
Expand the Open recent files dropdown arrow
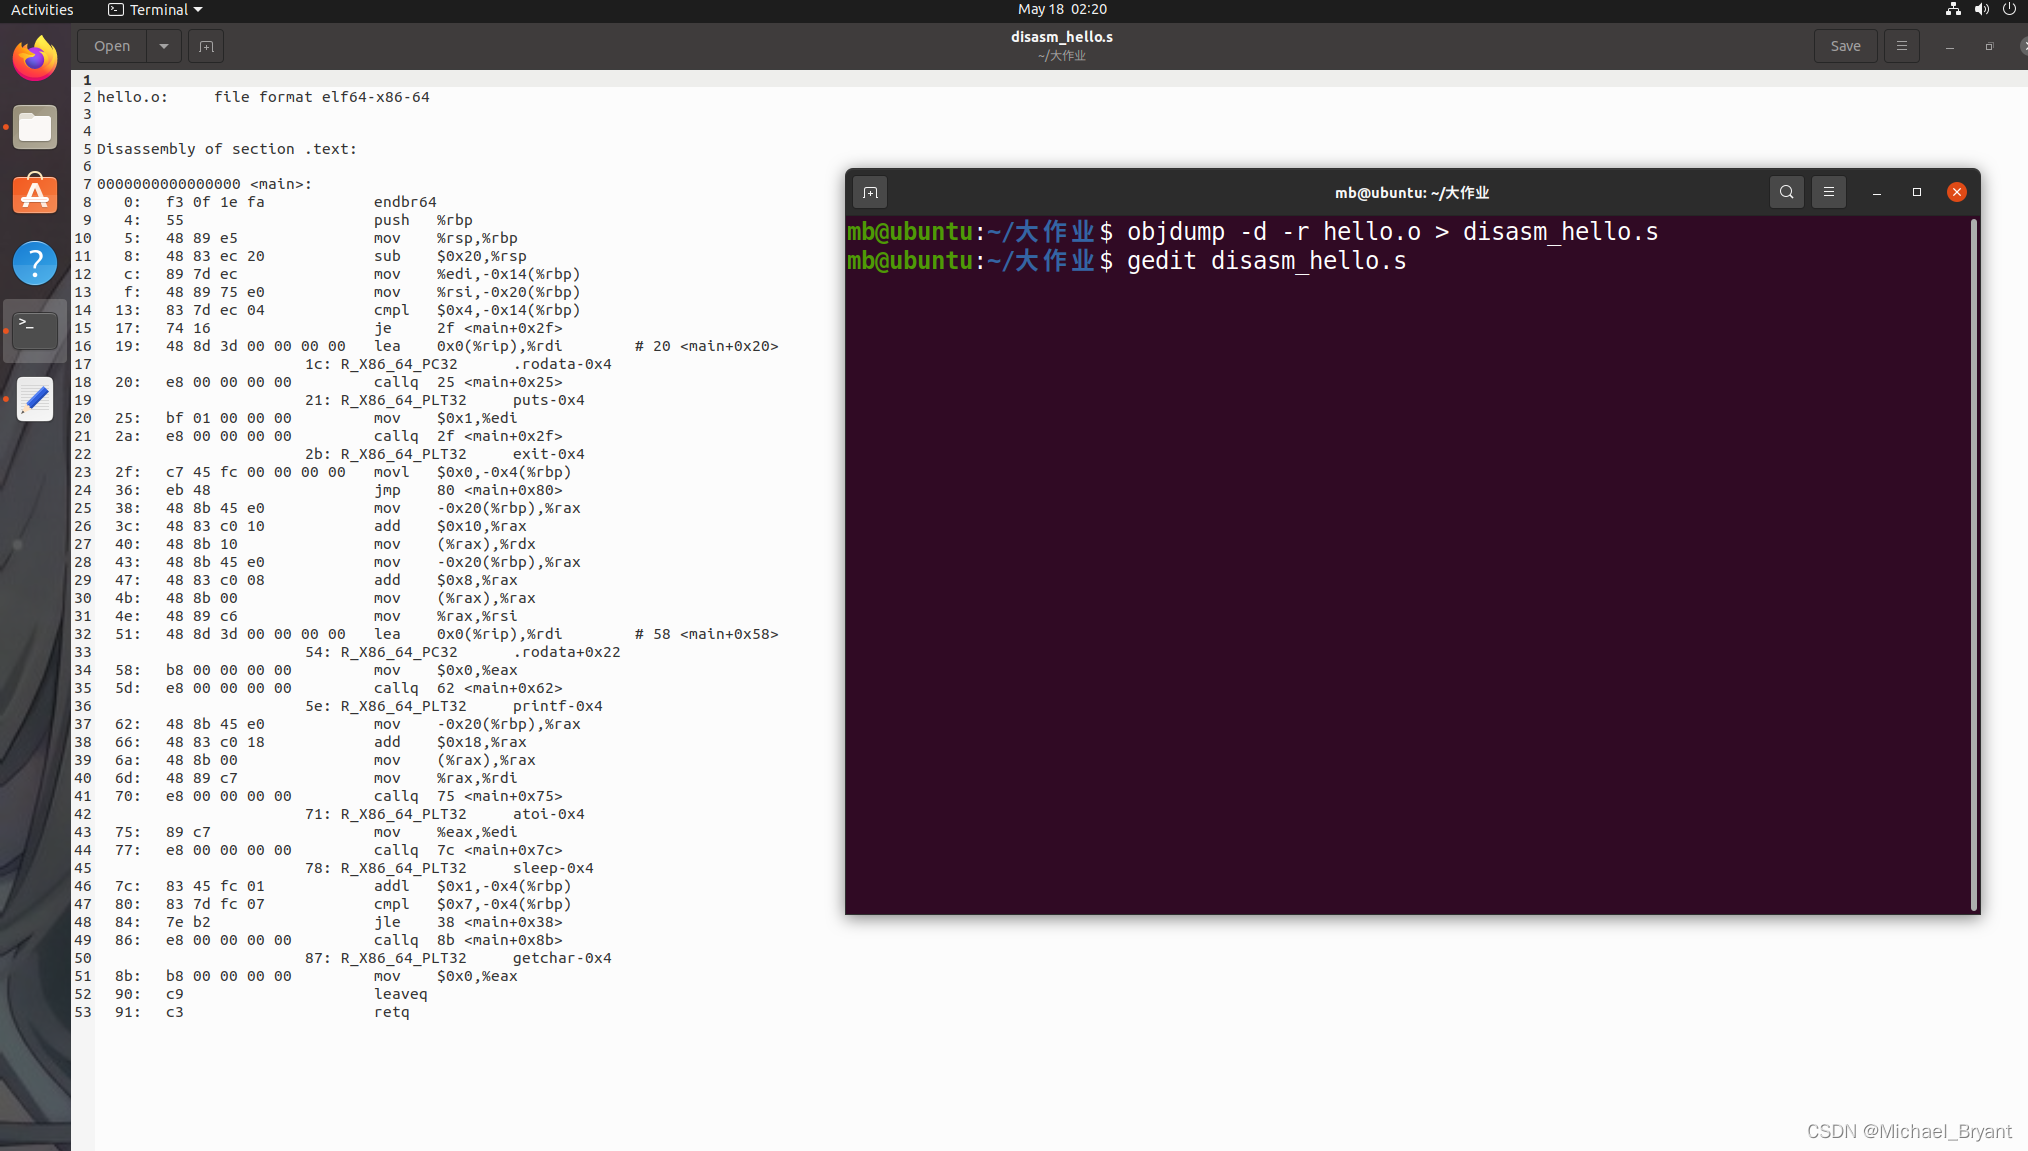click(164, 46)
